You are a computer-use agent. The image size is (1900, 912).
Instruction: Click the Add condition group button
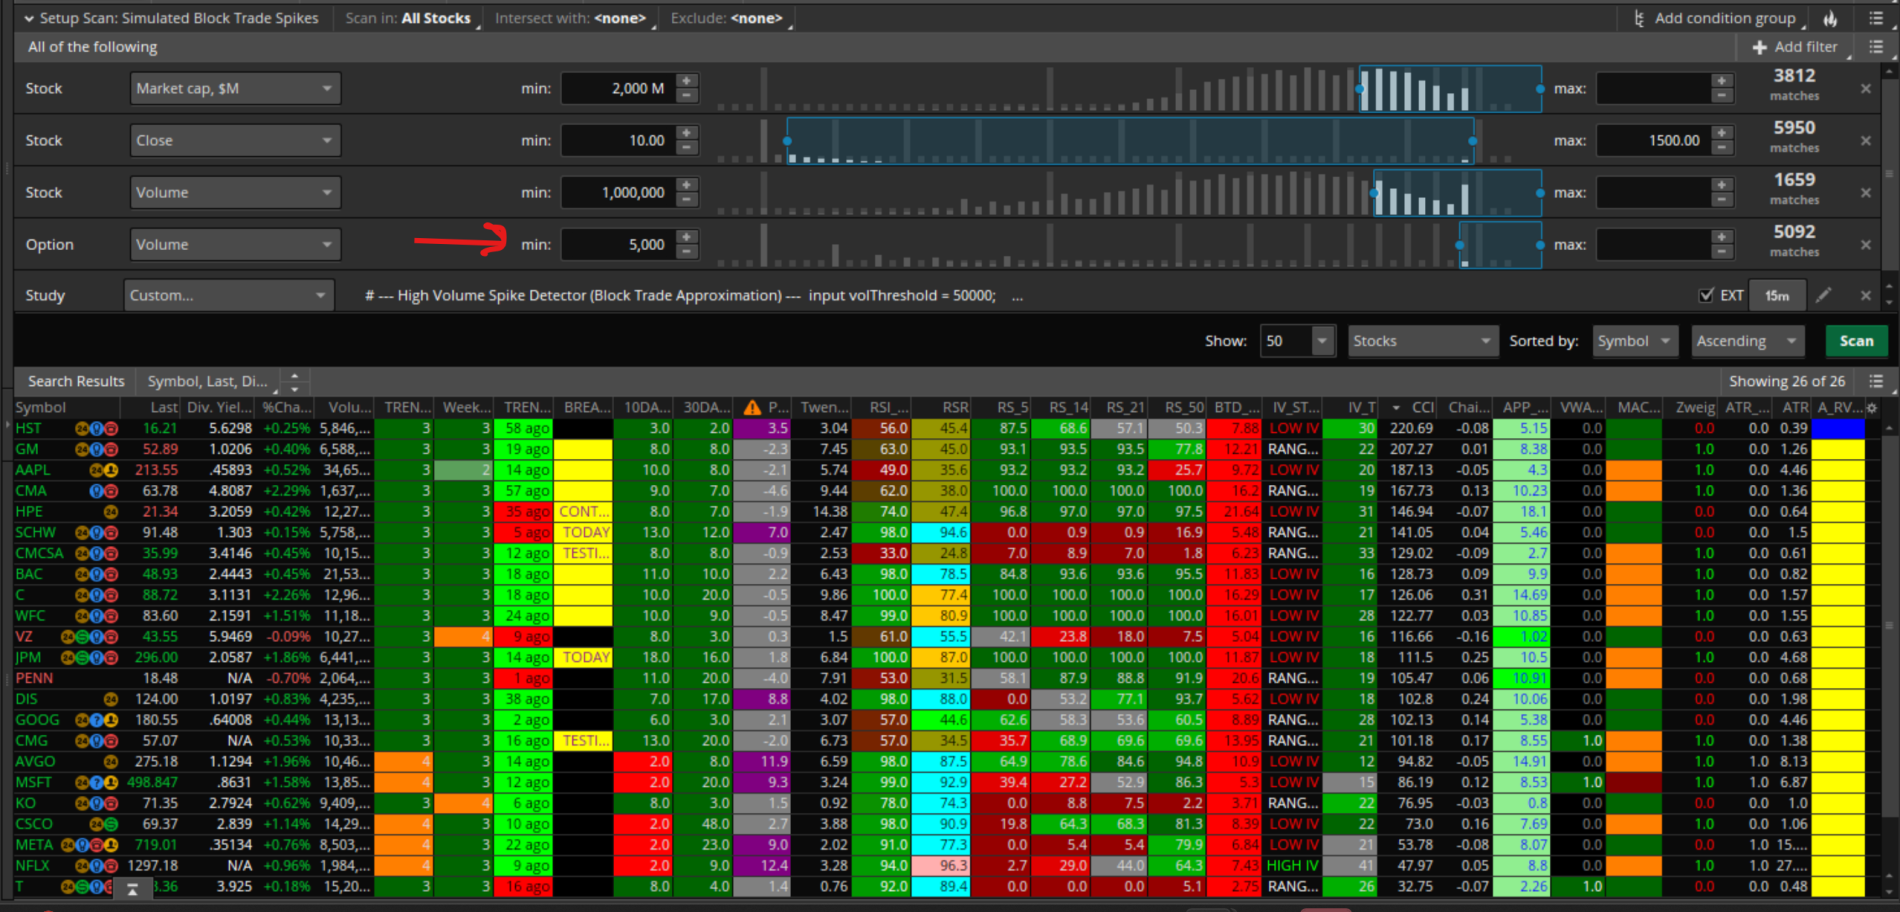(1715, 18)
